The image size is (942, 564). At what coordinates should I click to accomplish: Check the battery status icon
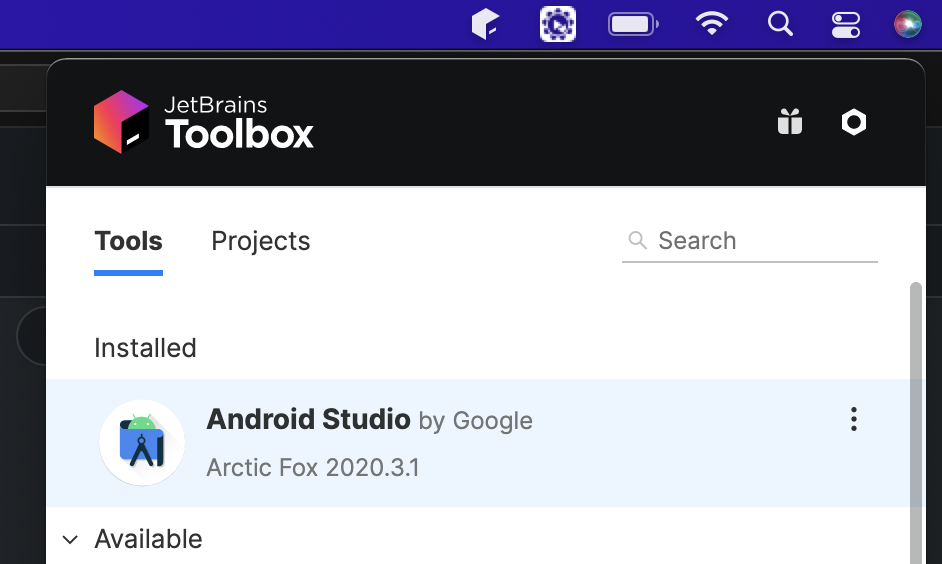point(633,25)
